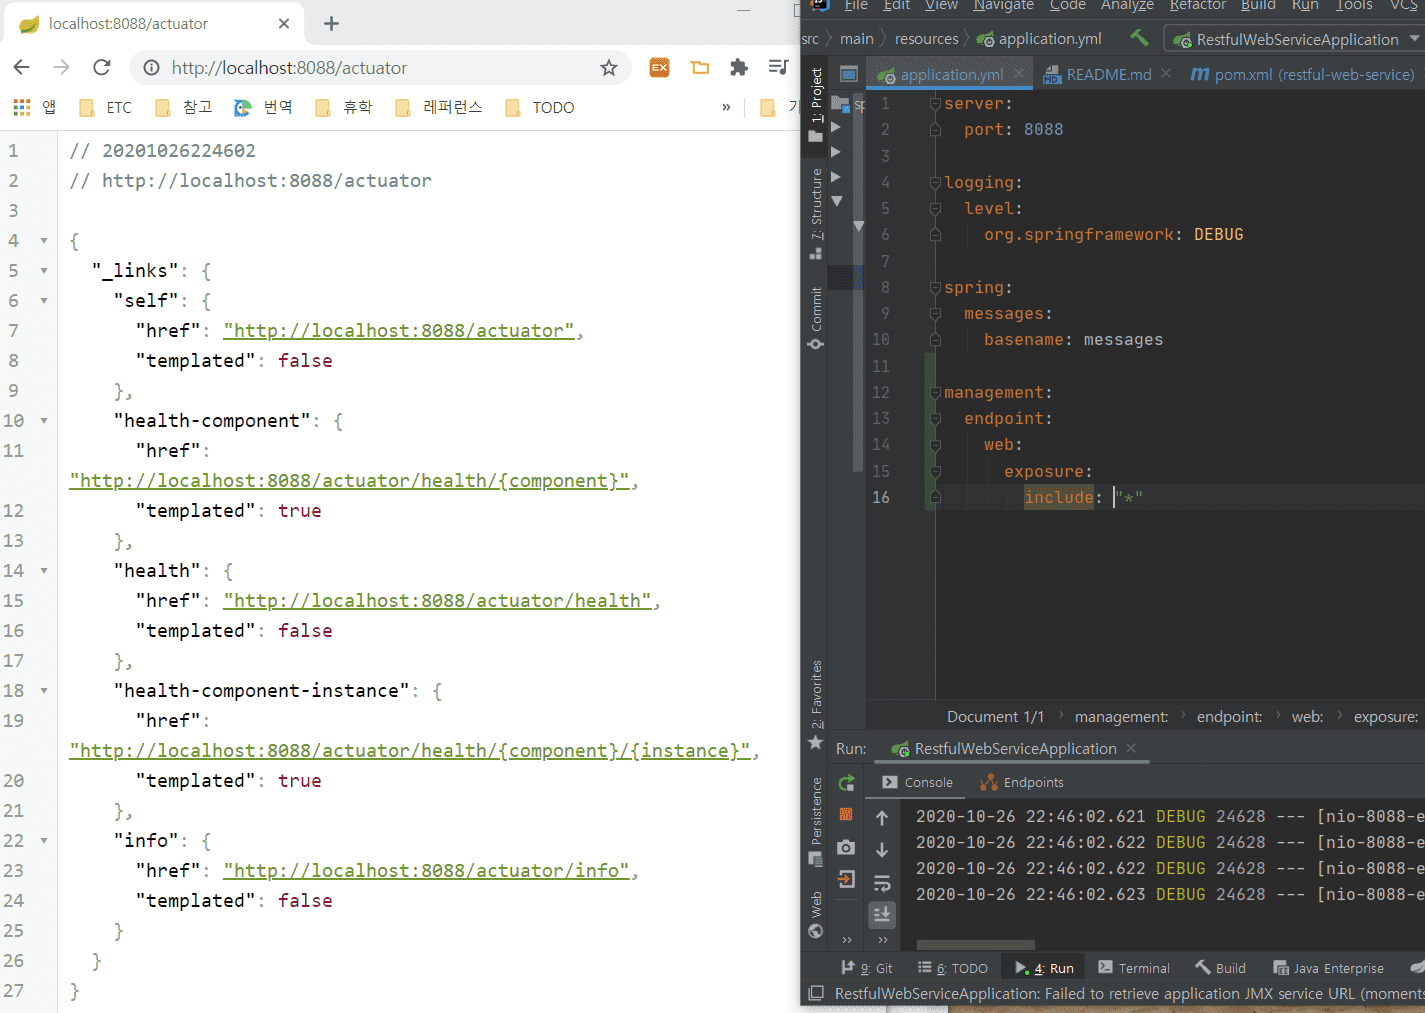Click the hammer Build Project icon
The height and width of the screenshot is (1013, 1425).
point(1139,39)
